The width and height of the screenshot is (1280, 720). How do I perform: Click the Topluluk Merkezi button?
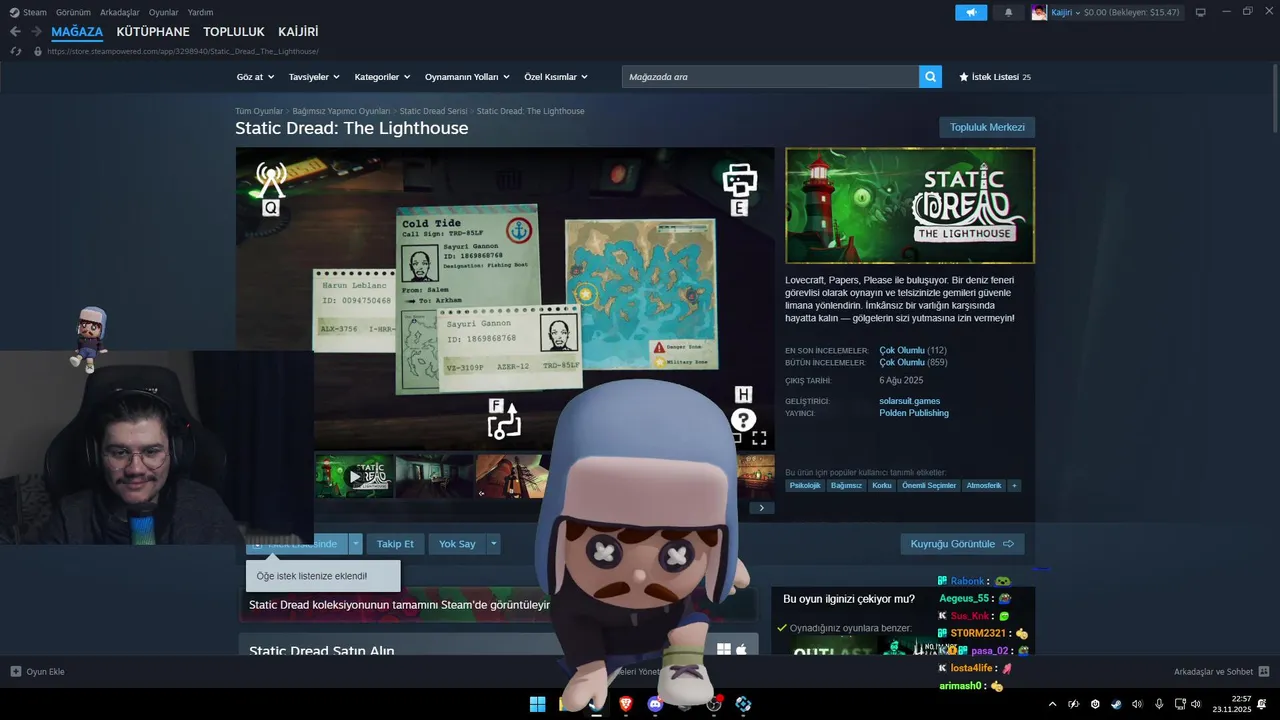pyautogui.click(x=987, y=127)
